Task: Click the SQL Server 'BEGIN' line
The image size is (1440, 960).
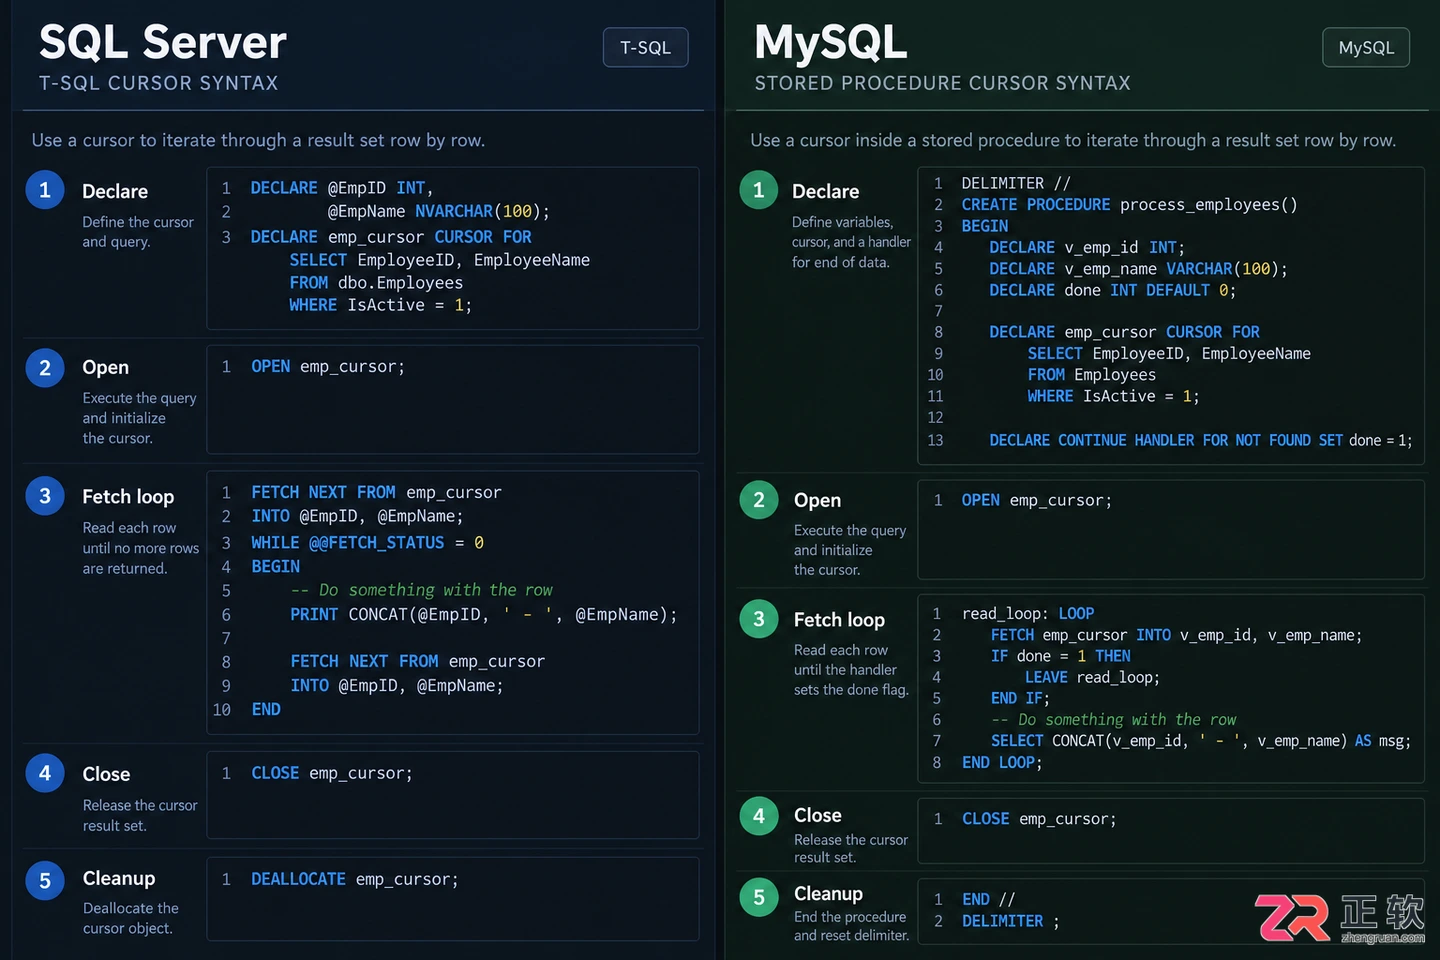Action: [275, 567]
